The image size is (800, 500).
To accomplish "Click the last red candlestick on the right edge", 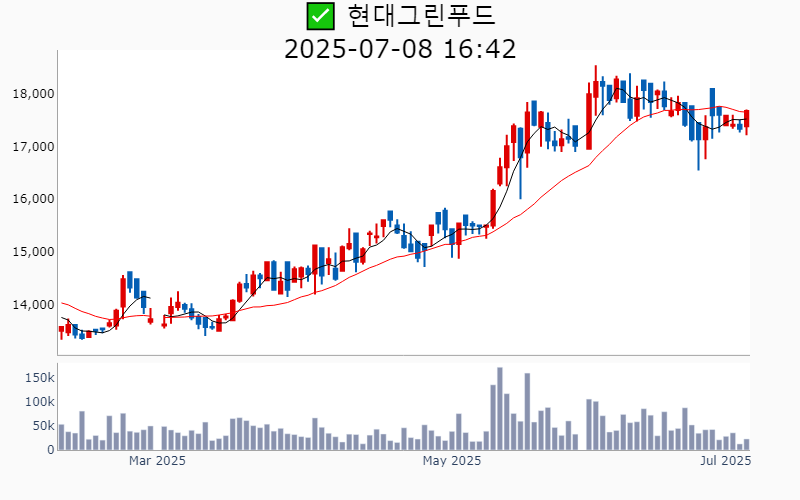I will point(746,122).
